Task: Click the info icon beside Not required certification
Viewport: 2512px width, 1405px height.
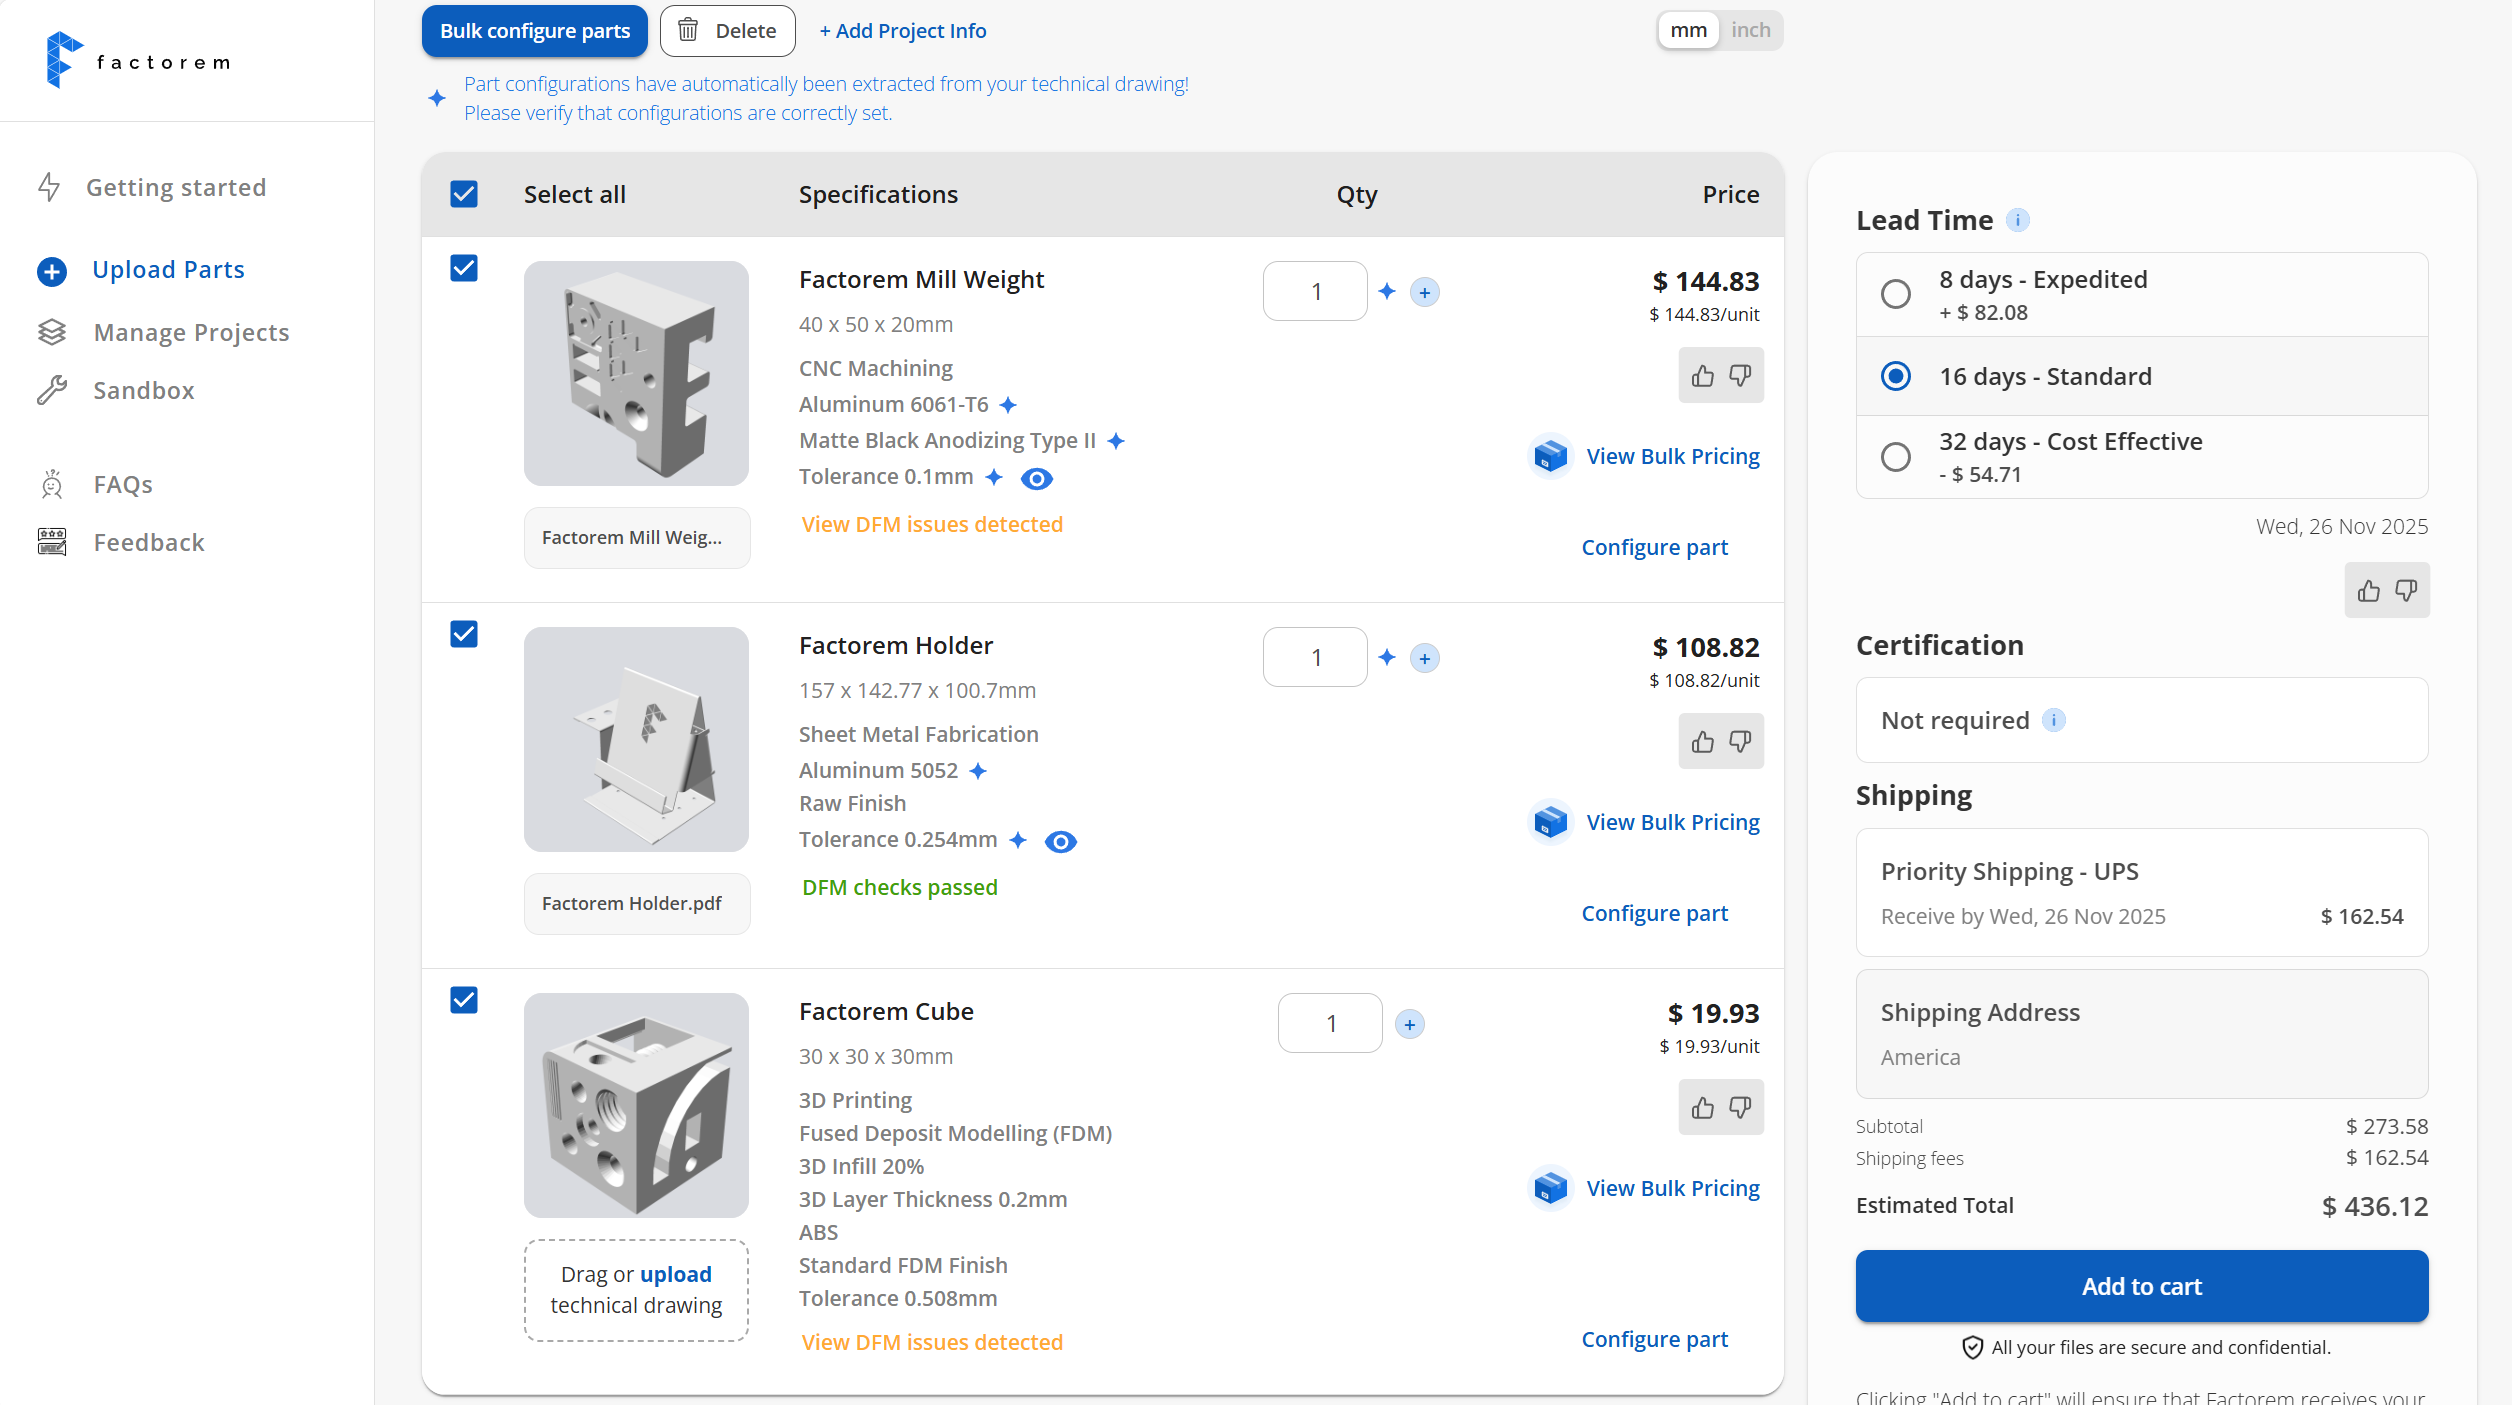Action: pos(2054,720)
